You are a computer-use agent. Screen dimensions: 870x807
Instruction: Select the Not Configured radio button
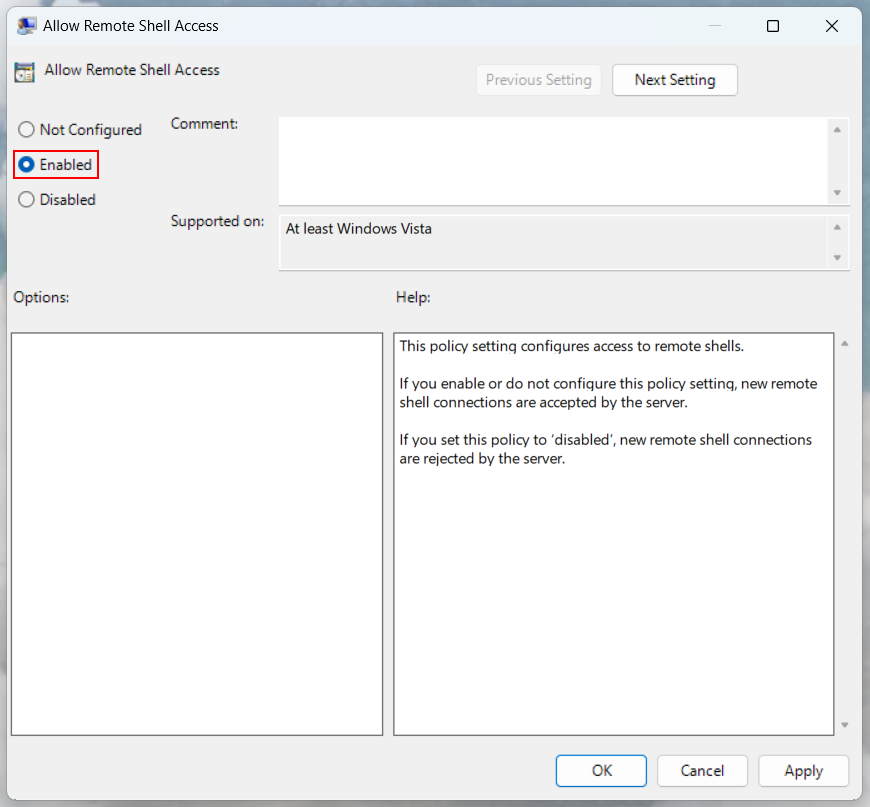point(27,130)
